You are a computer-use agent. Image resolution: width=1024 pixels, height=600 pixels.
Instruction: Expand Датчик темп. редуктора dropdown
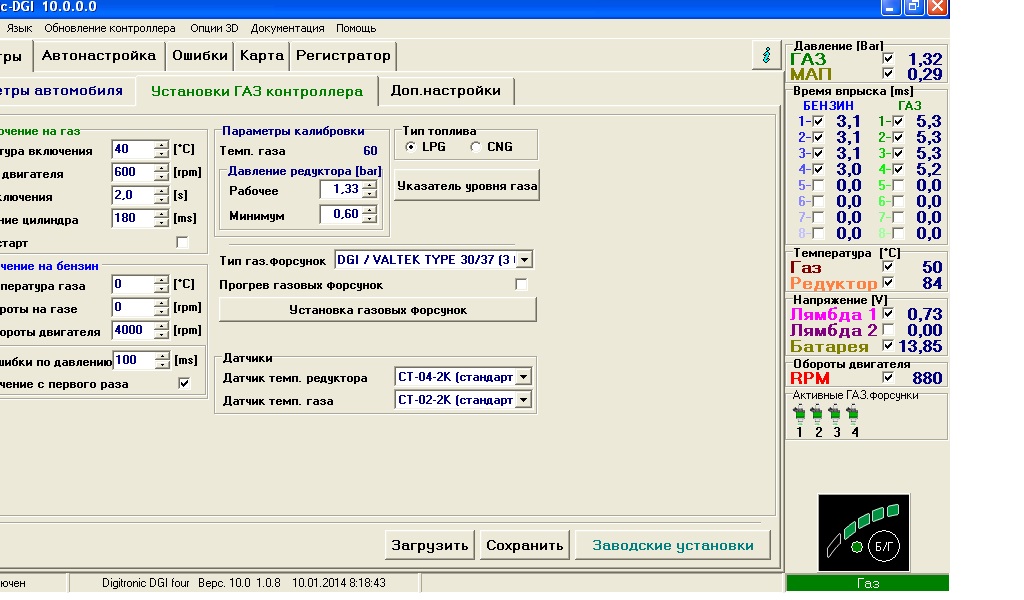(x=523, y=377)
